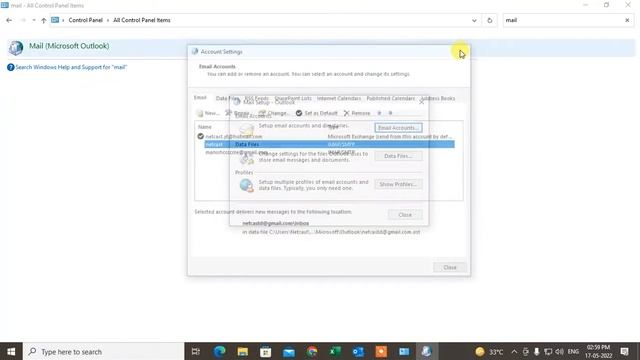Image resolution: width=640 pixels, height=360 pixels.
Task: Move the selected account up with the arrow
Action: point(379,113)
